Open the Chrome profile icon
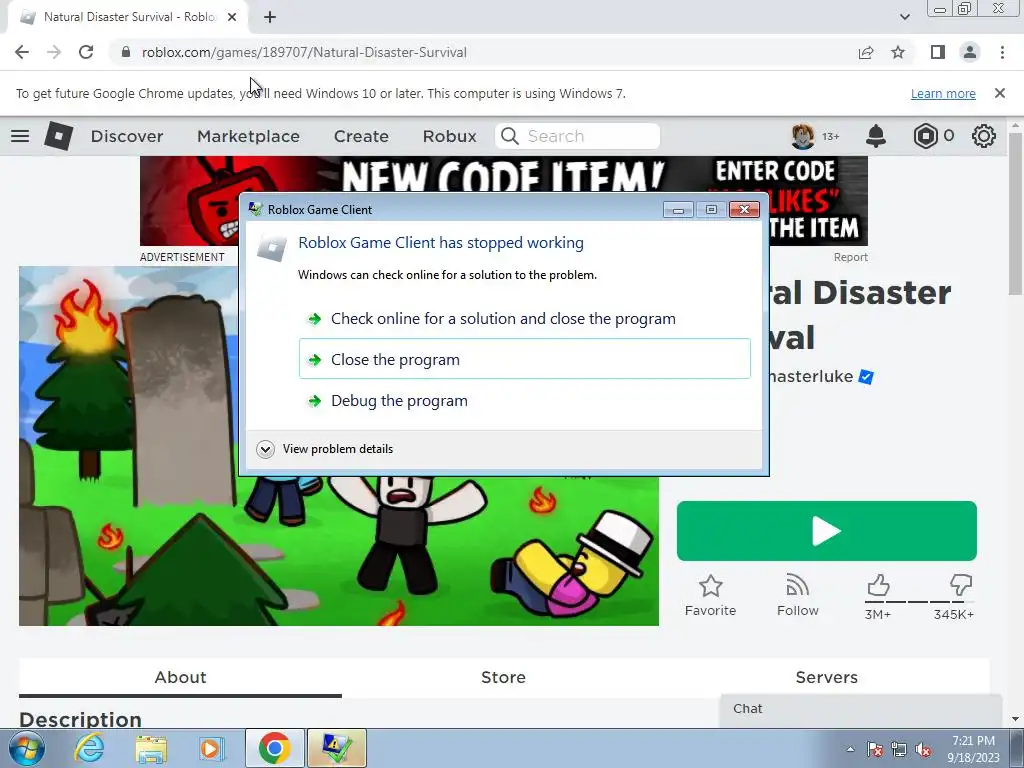 tap(970, 52)
